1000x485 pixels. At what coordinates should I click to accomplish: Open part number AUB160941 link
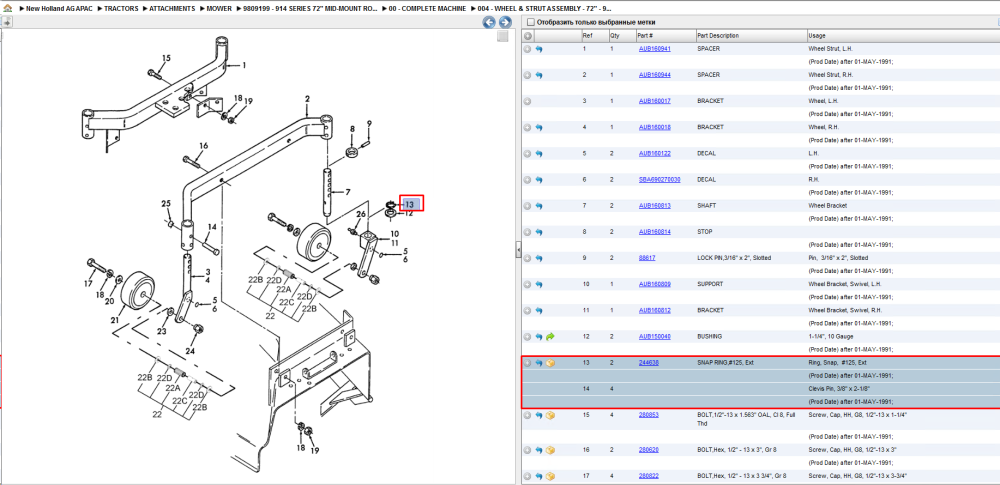coord(654,49)
